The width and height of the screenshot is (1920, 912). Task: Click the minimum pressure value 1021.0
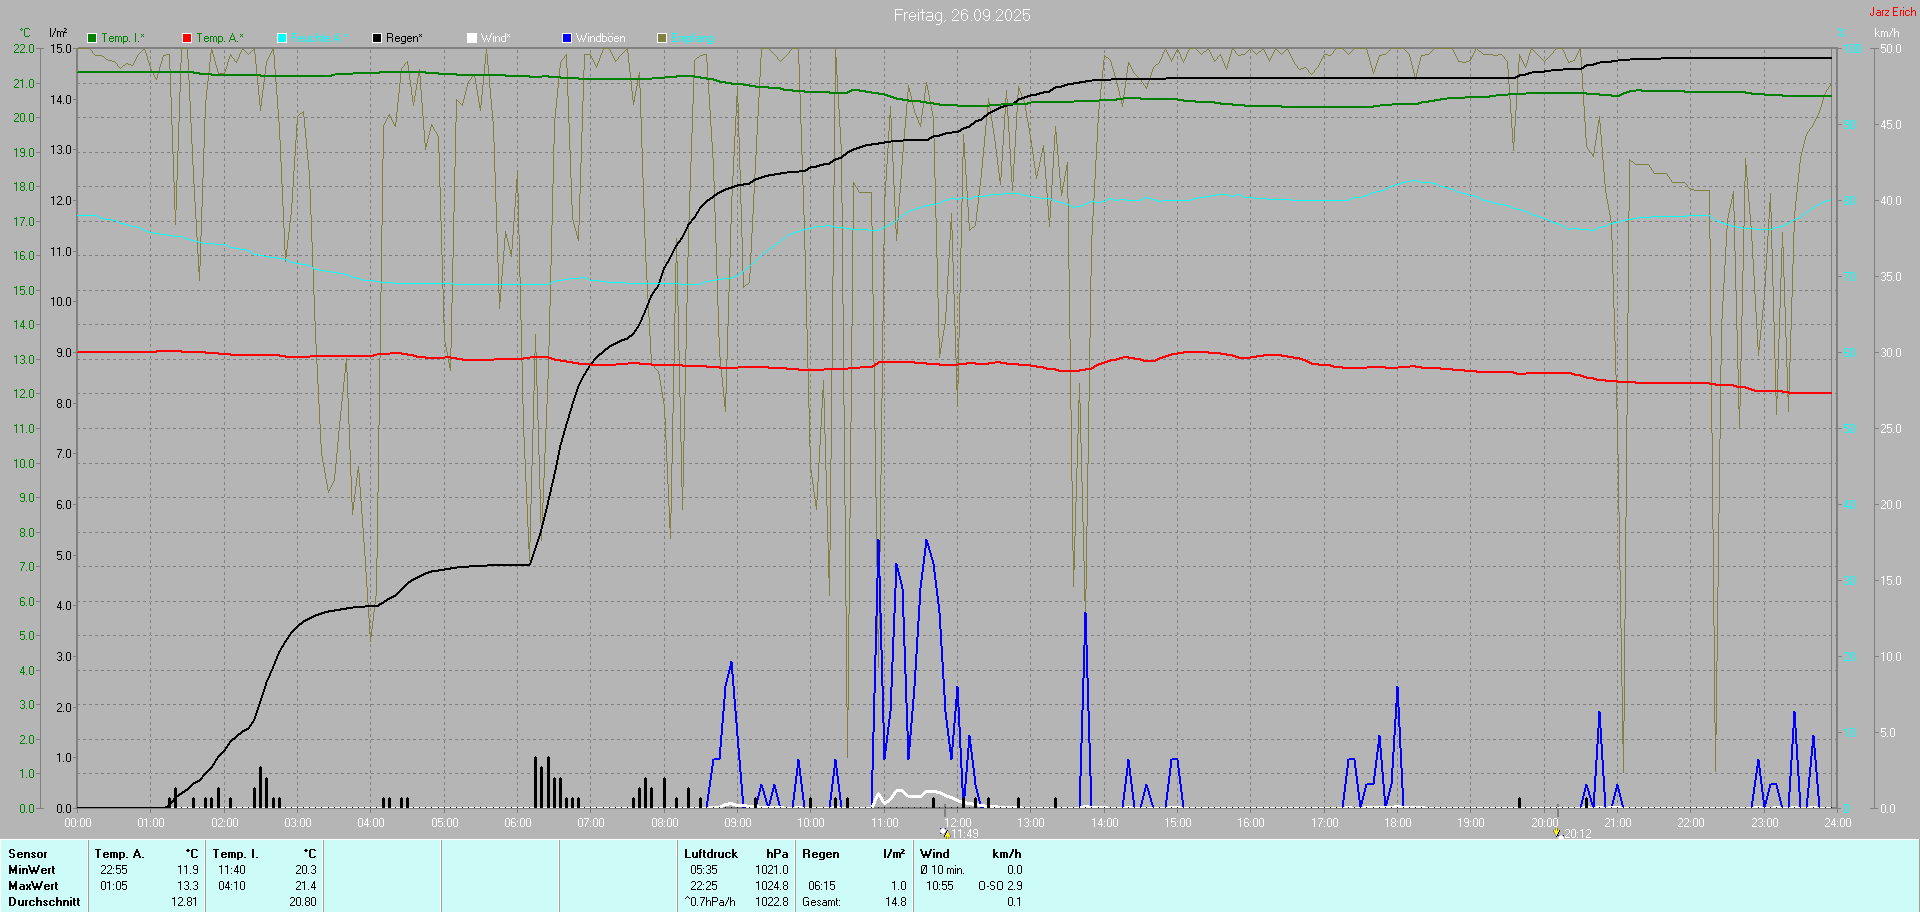tap(772, 870)
